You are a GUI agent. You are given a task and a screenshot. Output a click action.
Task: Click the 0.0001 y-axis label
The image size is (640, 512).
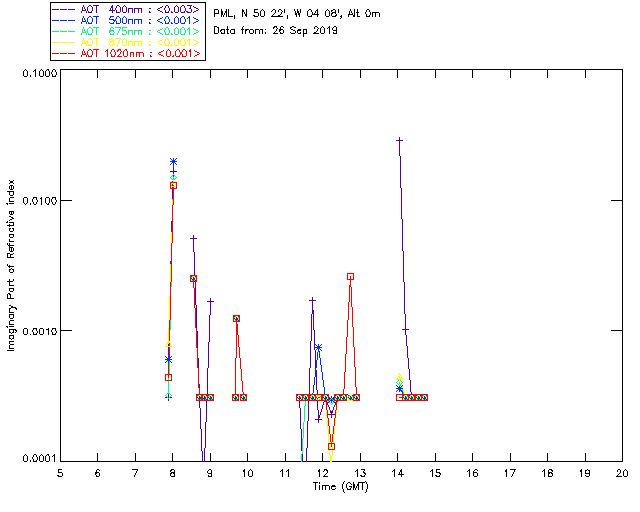pos(39,459)
